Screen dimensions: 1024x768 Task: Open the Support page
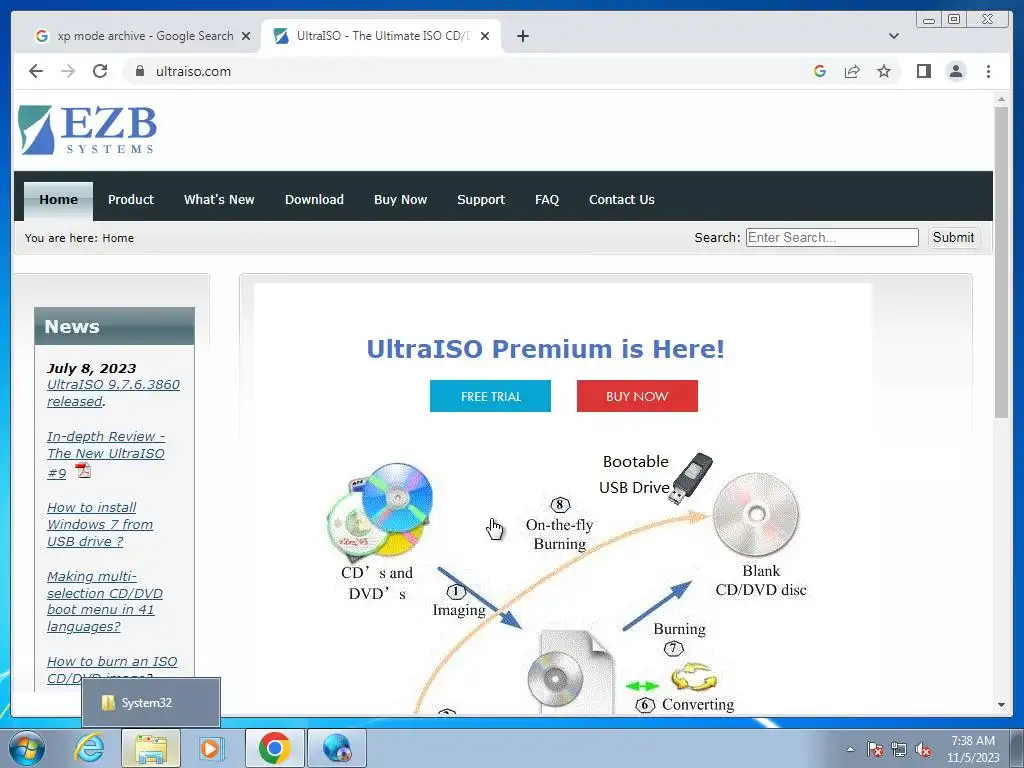click(481, 199)
